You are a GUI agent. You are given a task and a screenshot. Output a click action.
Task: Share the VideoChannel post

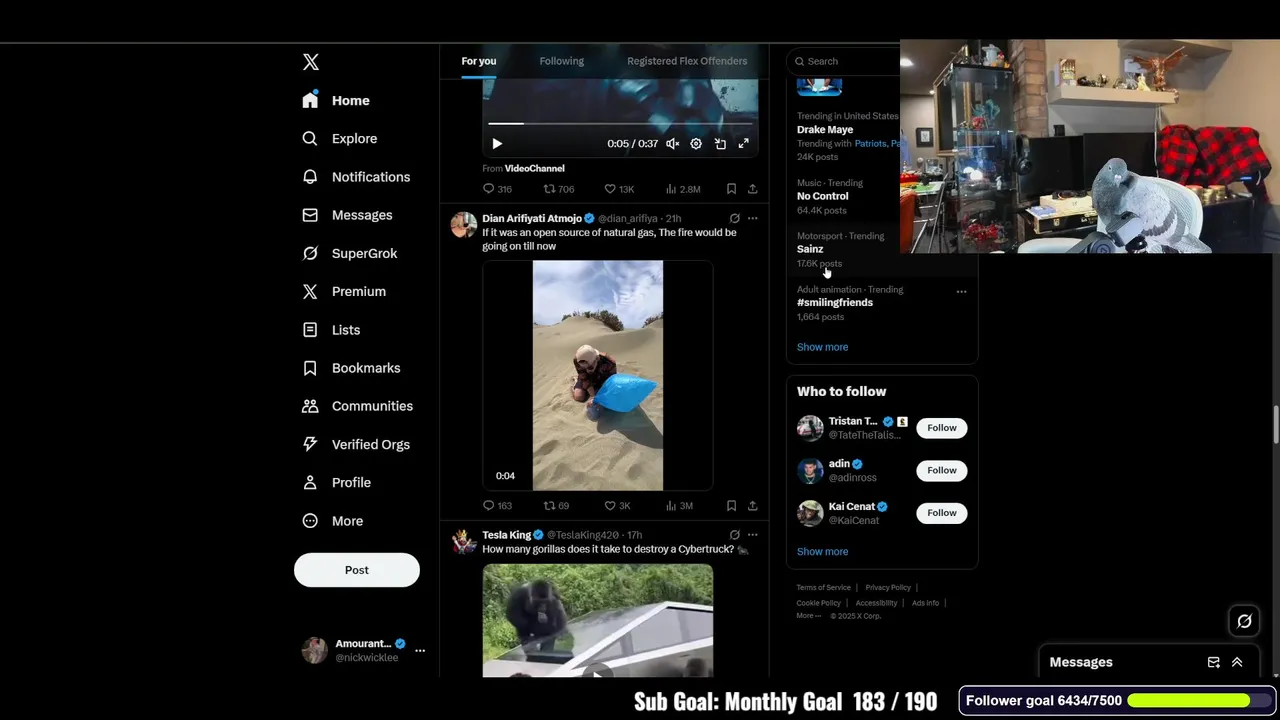coord(752,189)
